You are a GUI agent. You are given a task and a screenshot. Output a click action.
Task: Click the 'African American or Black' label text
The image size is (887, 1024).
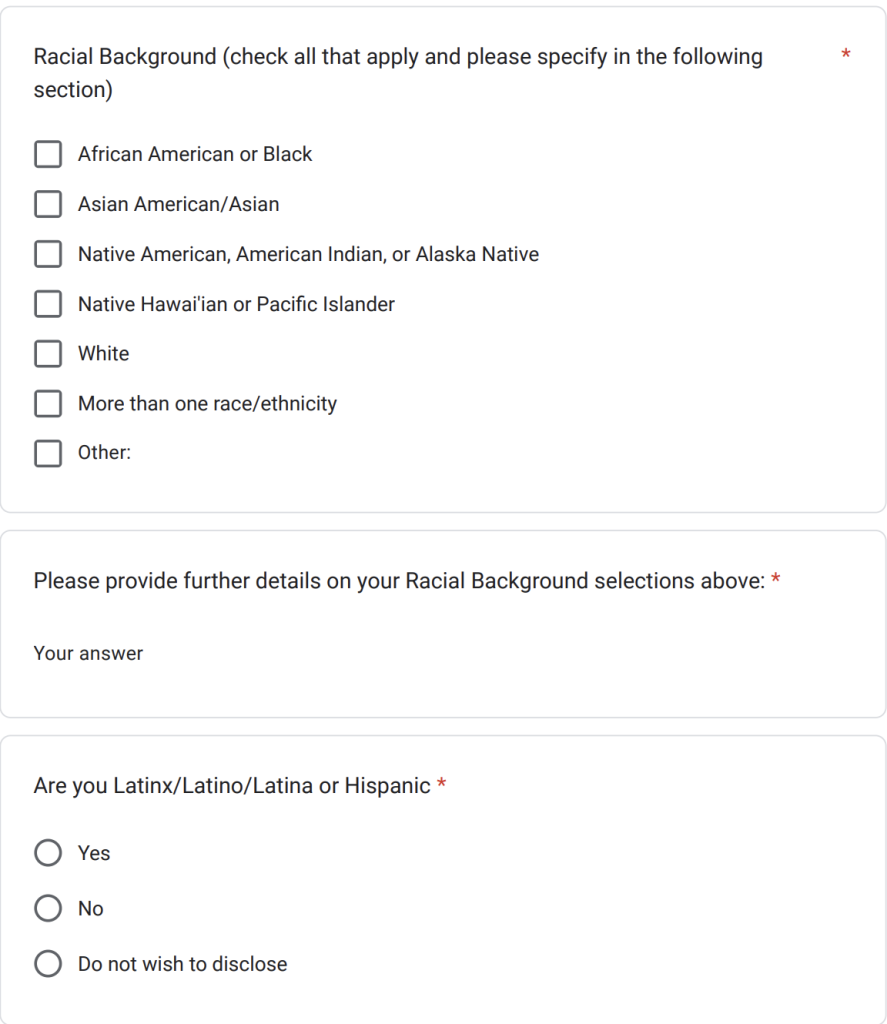tap(195, 154)
